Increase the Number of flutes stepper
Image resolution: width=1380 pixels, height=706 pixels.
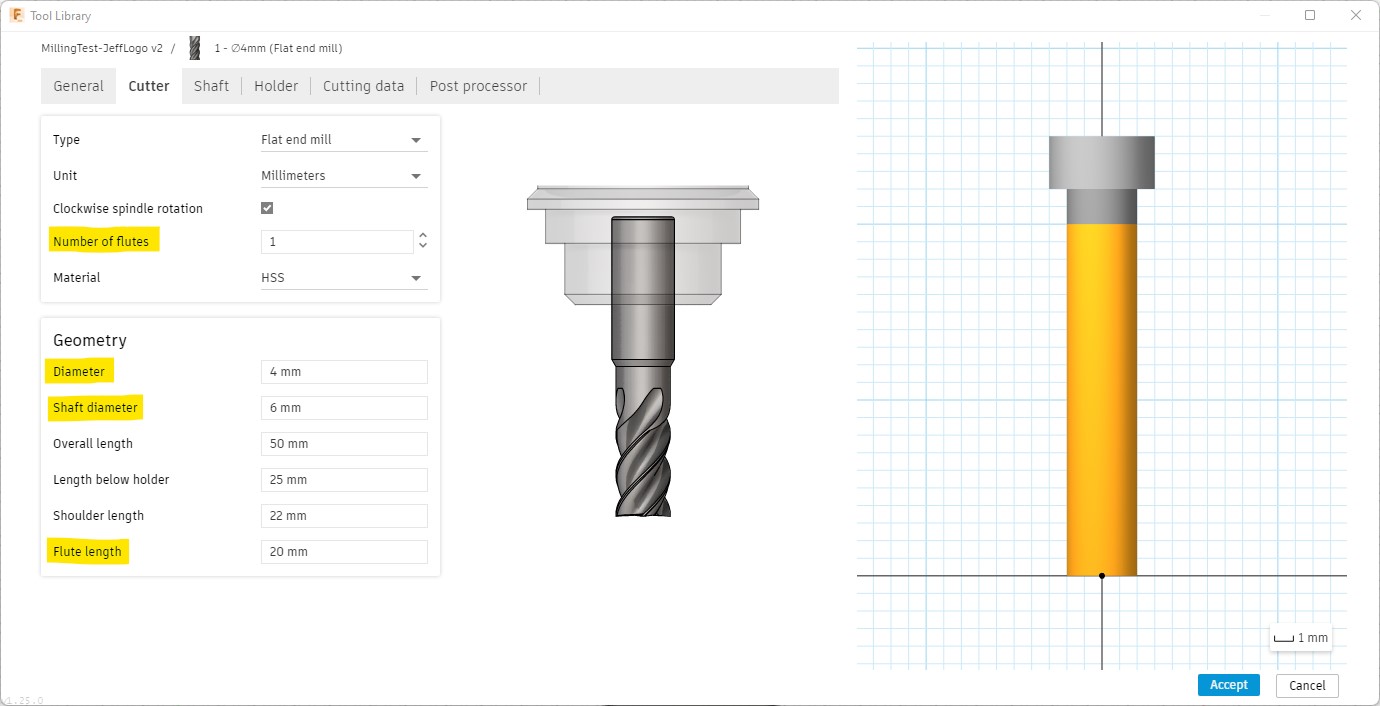(423, 236)
